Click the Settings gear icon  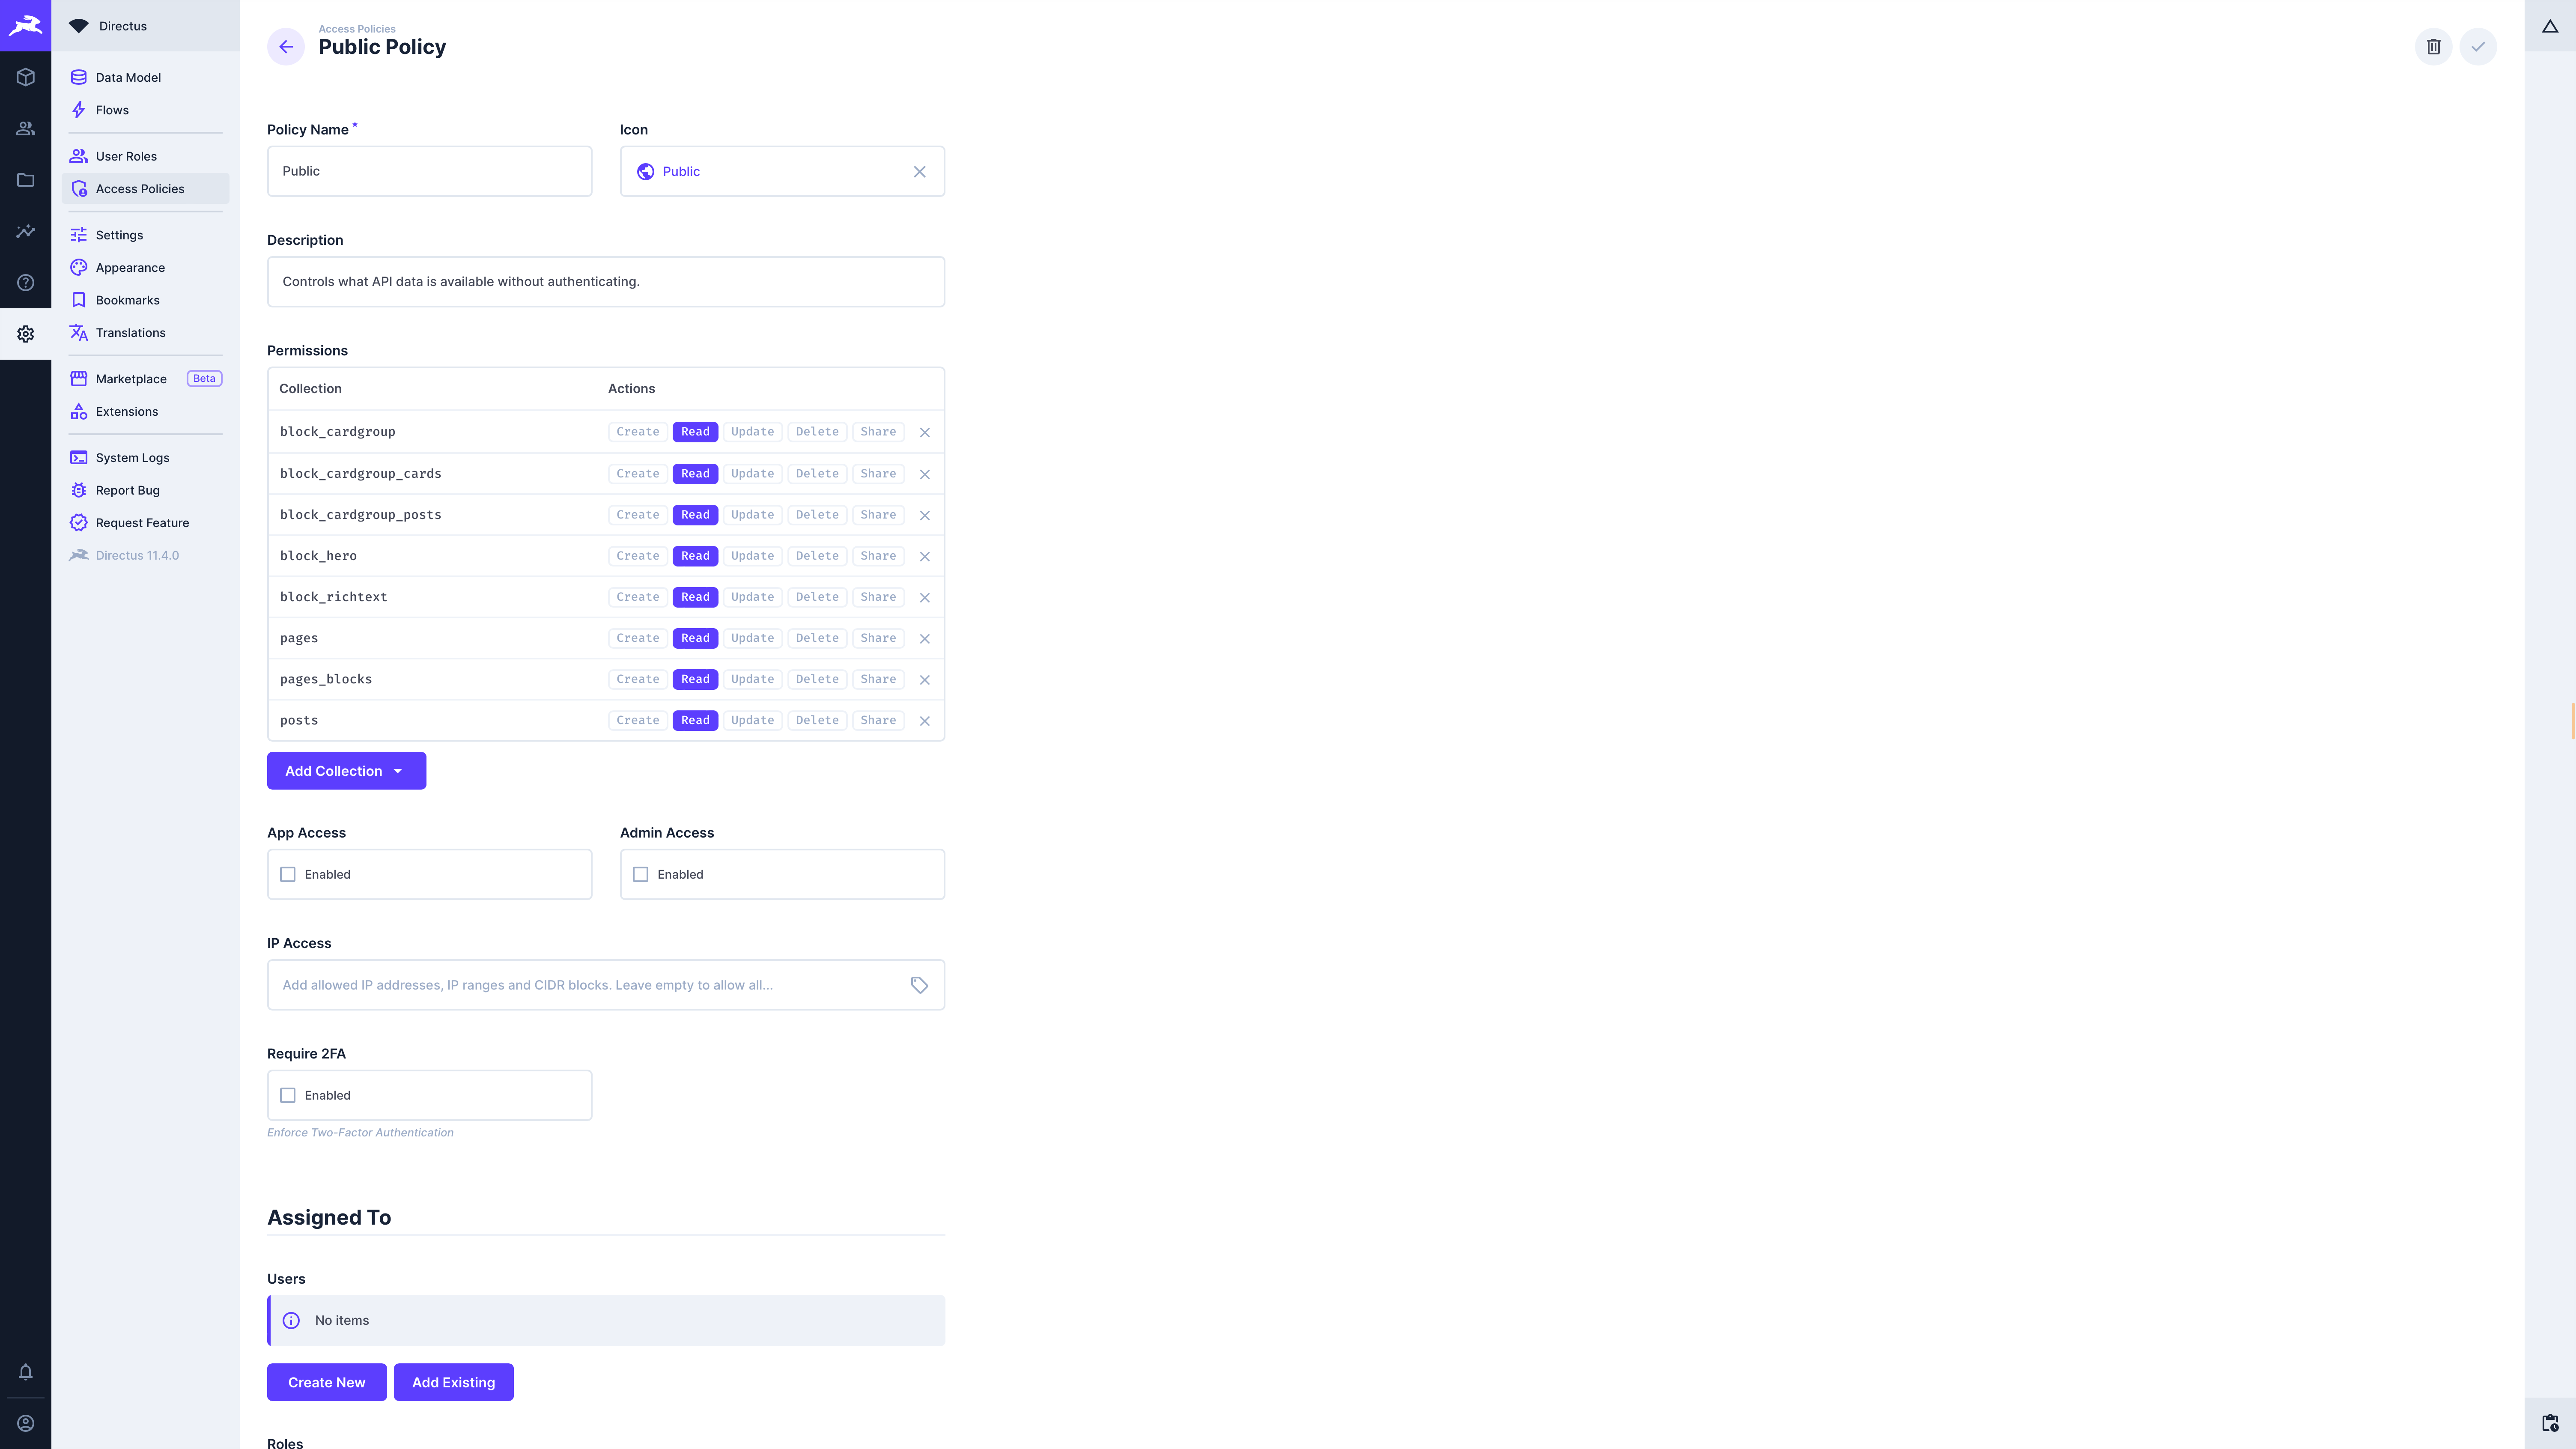[25, 334]
